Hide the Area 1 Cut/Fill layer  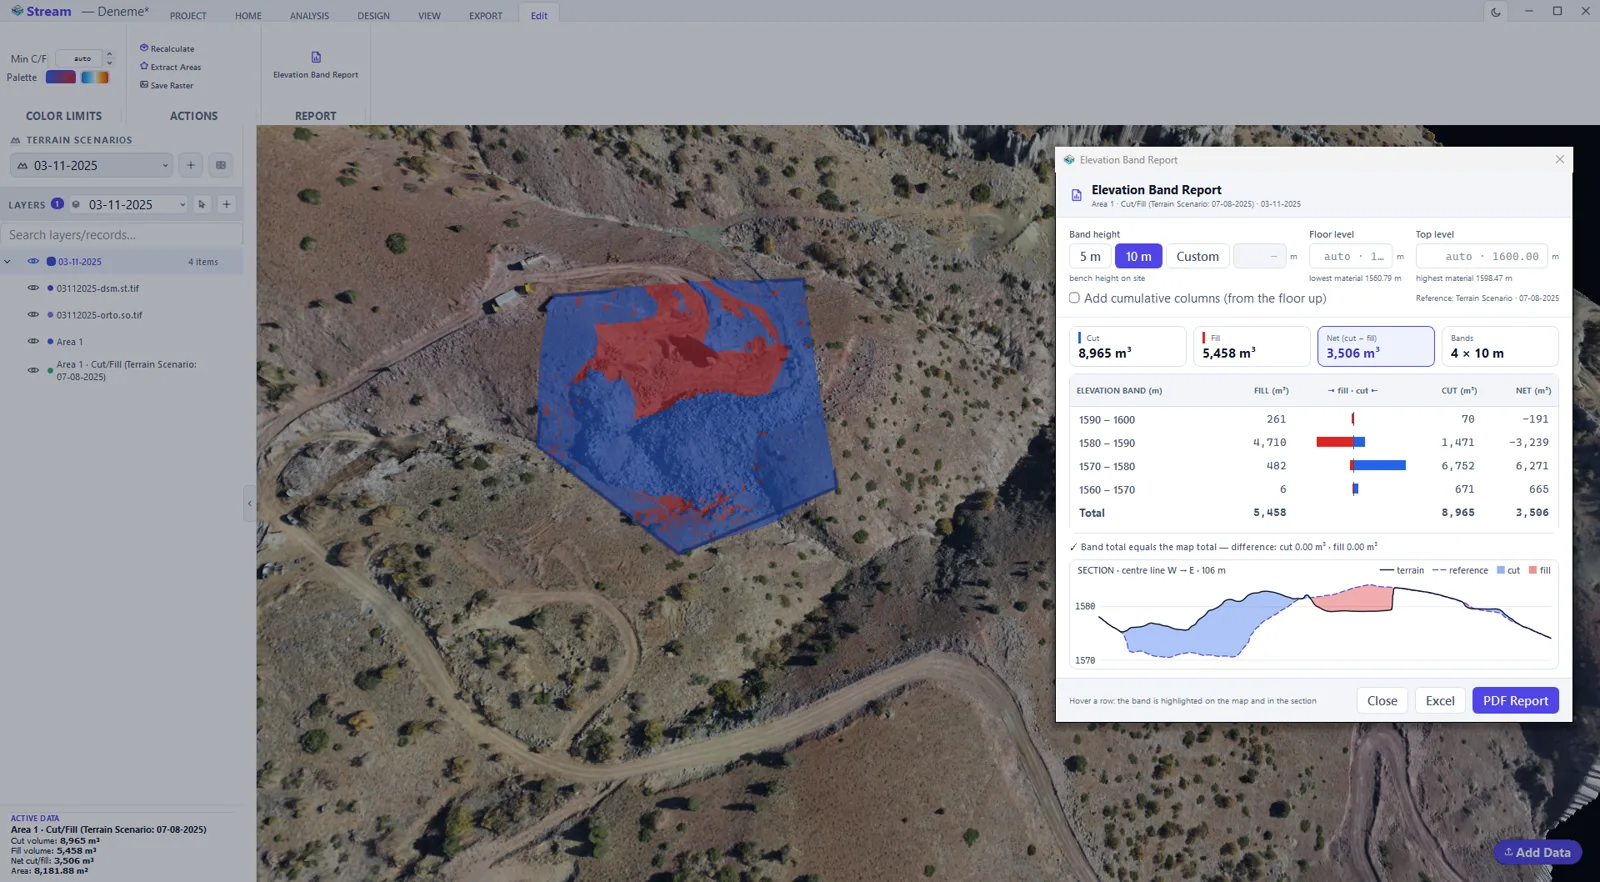pyautogui.click(x=33, y=370)
